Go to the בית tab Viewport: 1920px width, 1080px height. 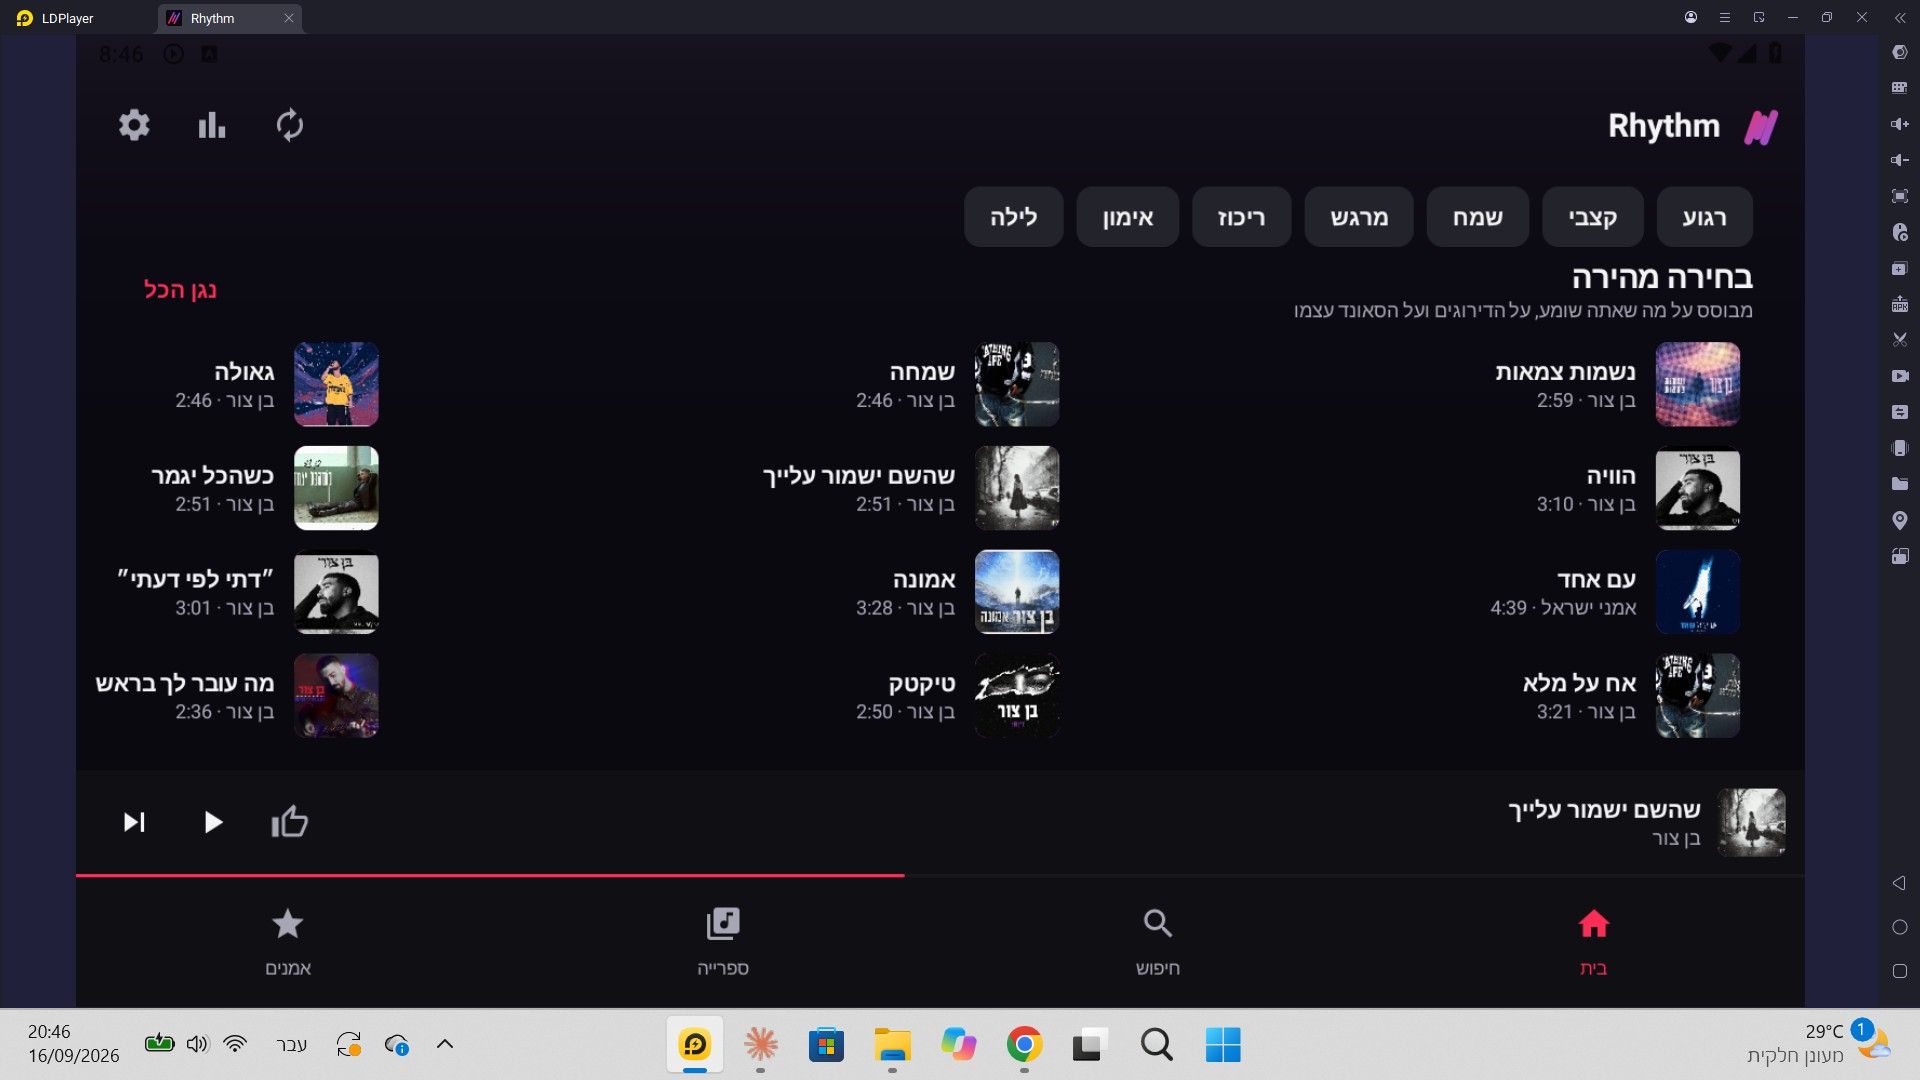coord(1594,942)
